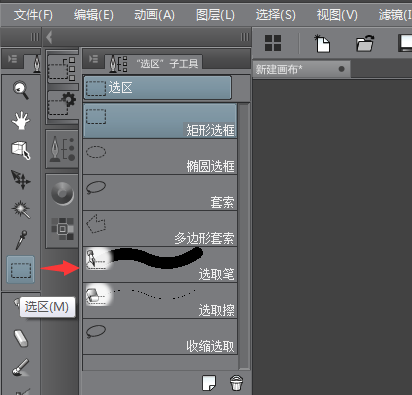
Task: Select the Zoom magnifier tool
Action: pos(21,90)
